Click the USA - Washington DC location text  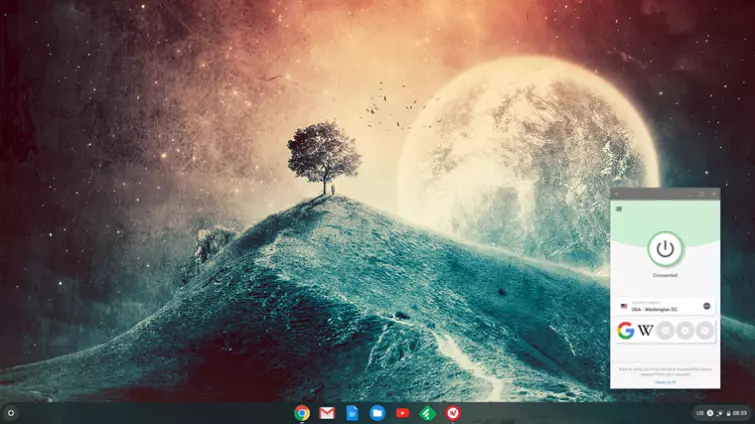[654, 309]
